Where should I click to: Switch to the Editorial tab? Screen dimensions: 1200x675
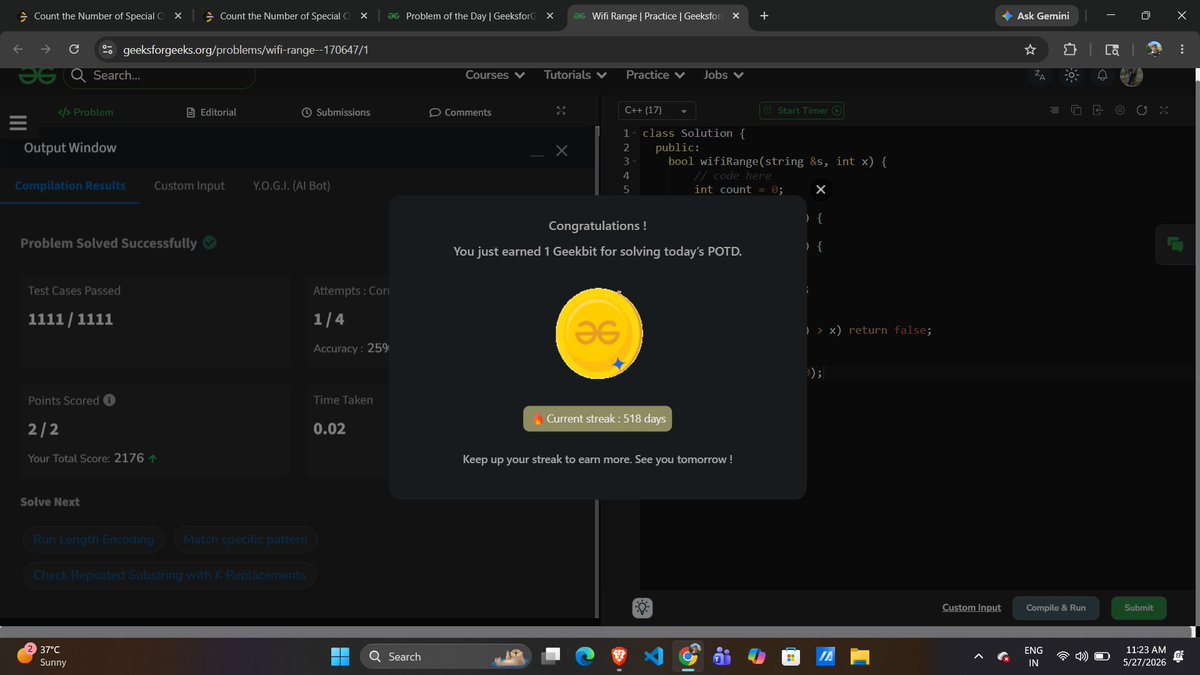(x=211, y=112)
